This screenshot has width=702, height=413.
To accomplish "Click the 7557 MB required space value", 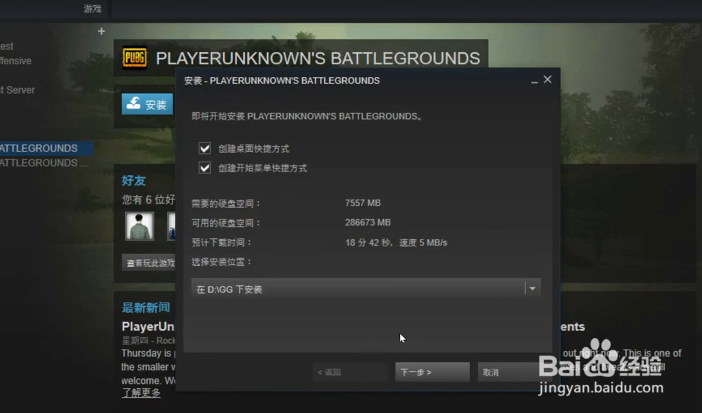I will point(363,203).
